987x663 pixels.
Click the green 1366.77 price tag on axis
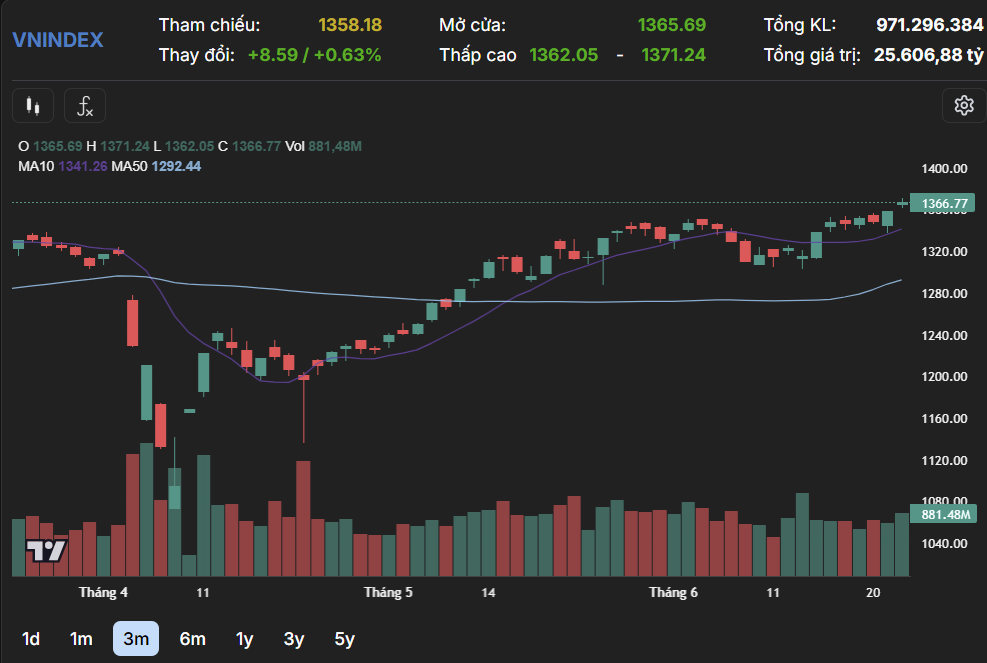tap(942, 203)
